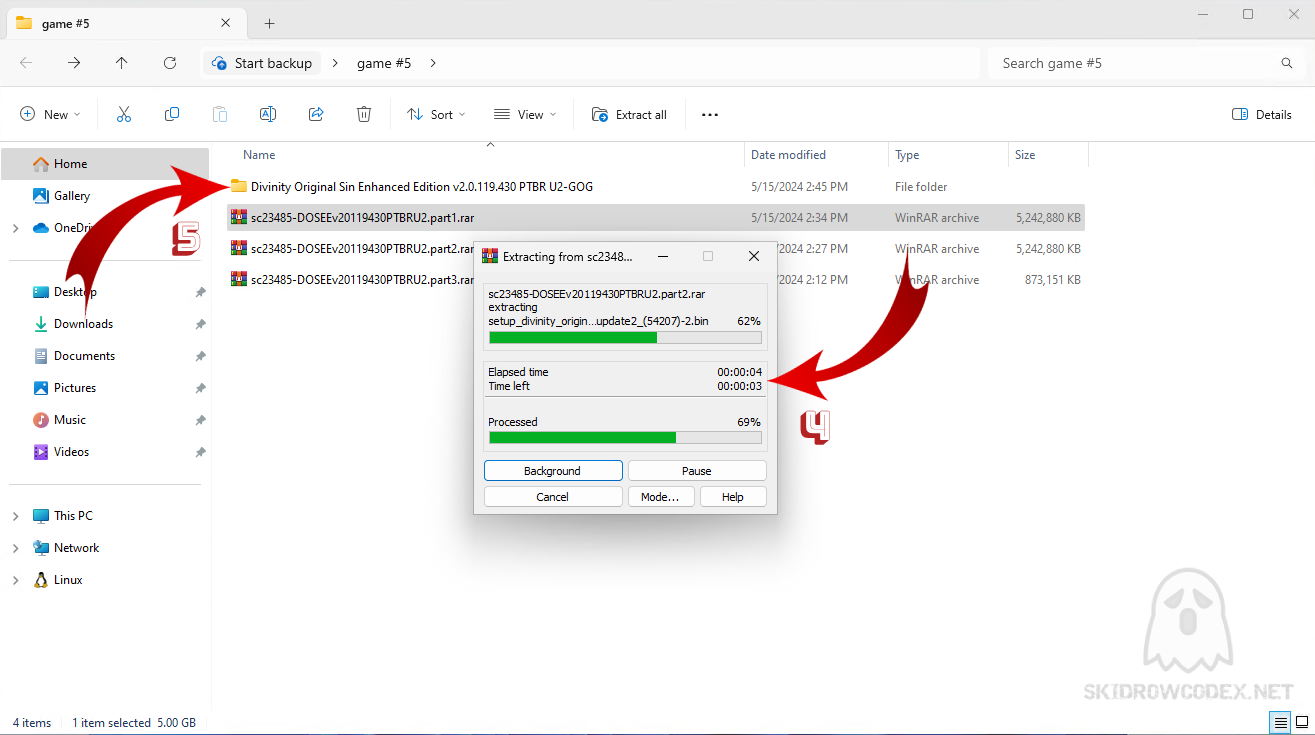Switch to large icons view in status bar
The height and width of the screenshot is (735, 1315).
(1301, 722)
